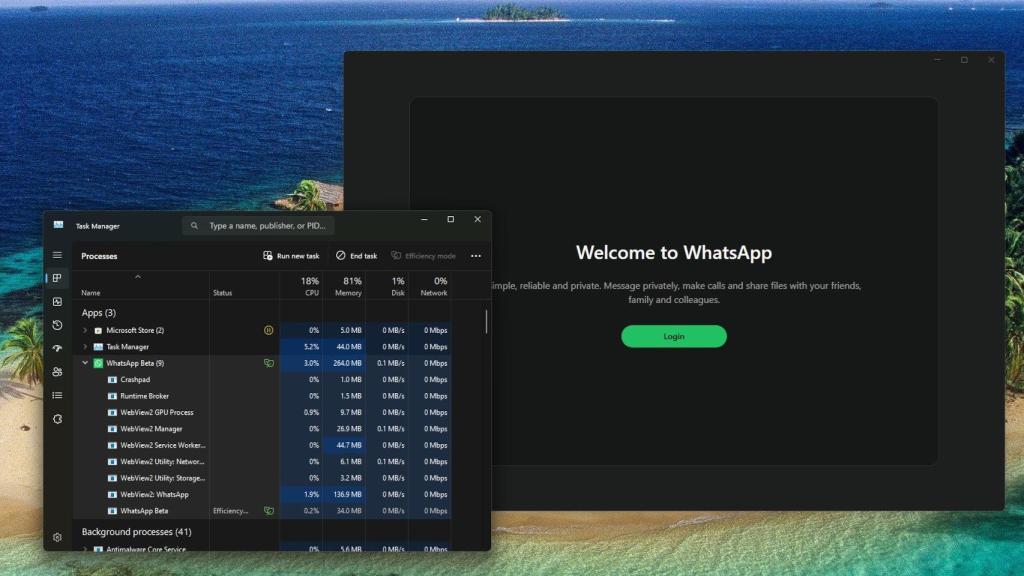Screen dimensions: 1024x576
Task: Click the Run new task button
Action: point(291,255)
